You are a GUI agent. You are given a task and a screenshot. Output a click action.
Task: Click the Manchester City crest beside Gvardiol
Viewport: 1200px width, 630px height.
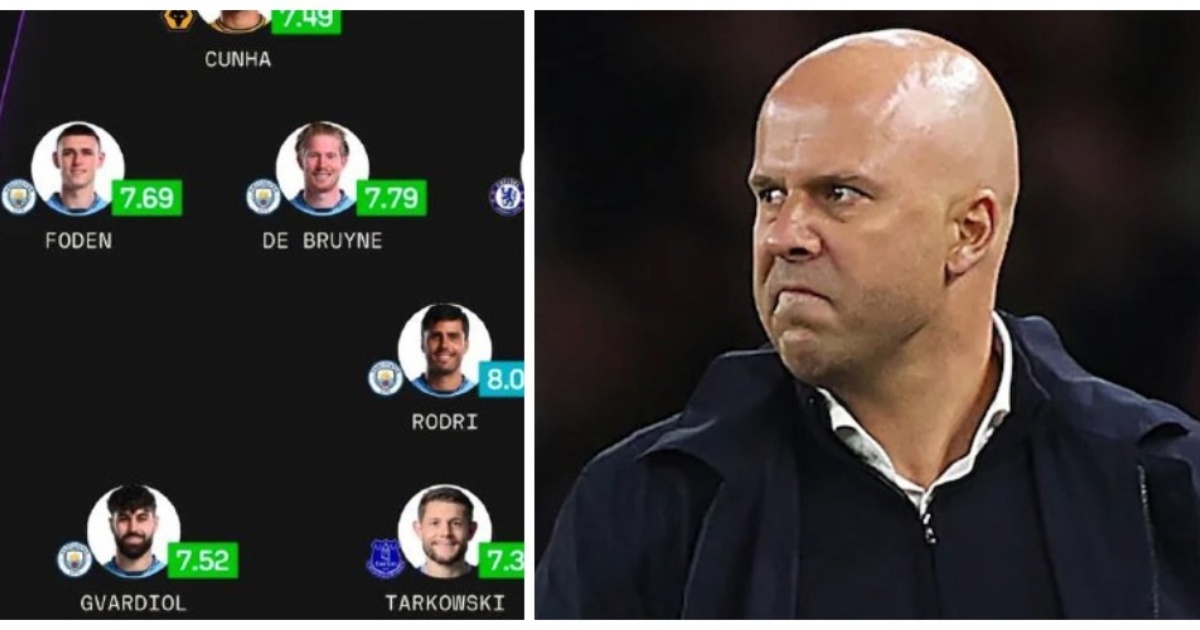pyautogui.click(x=74, y=559)
